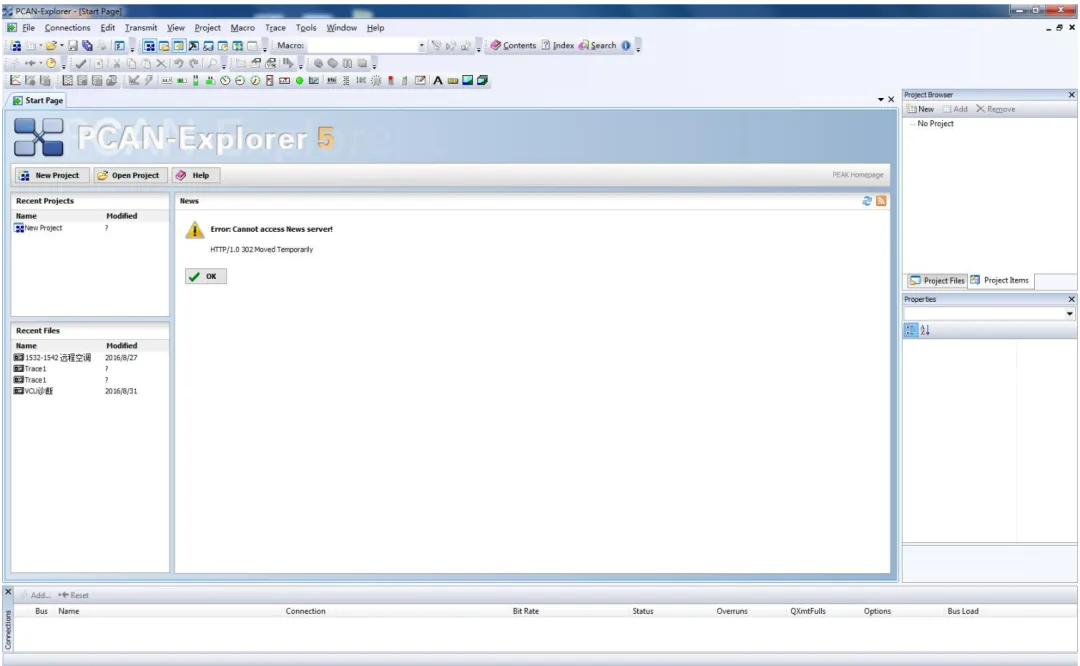Viewport: 1080px width, 666px height.
Task: Toggle alphabetical sort in Properties panel
Action: tap(925, 331)
